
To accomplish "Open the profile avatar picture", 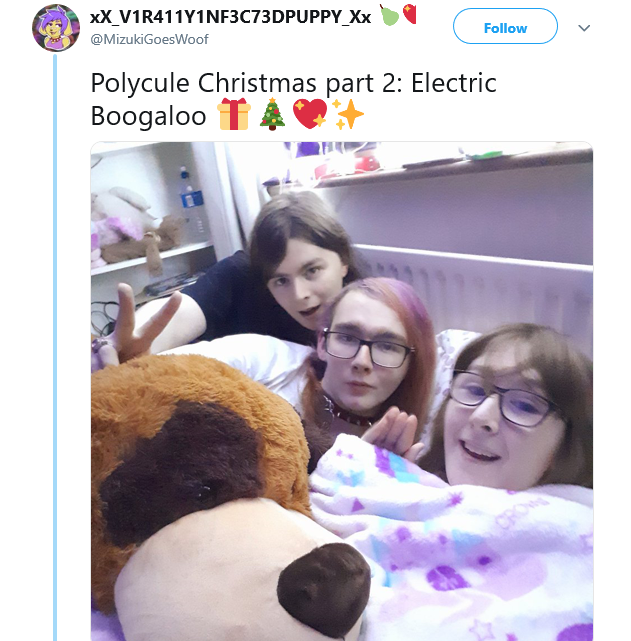I will [x=56, y=28].
